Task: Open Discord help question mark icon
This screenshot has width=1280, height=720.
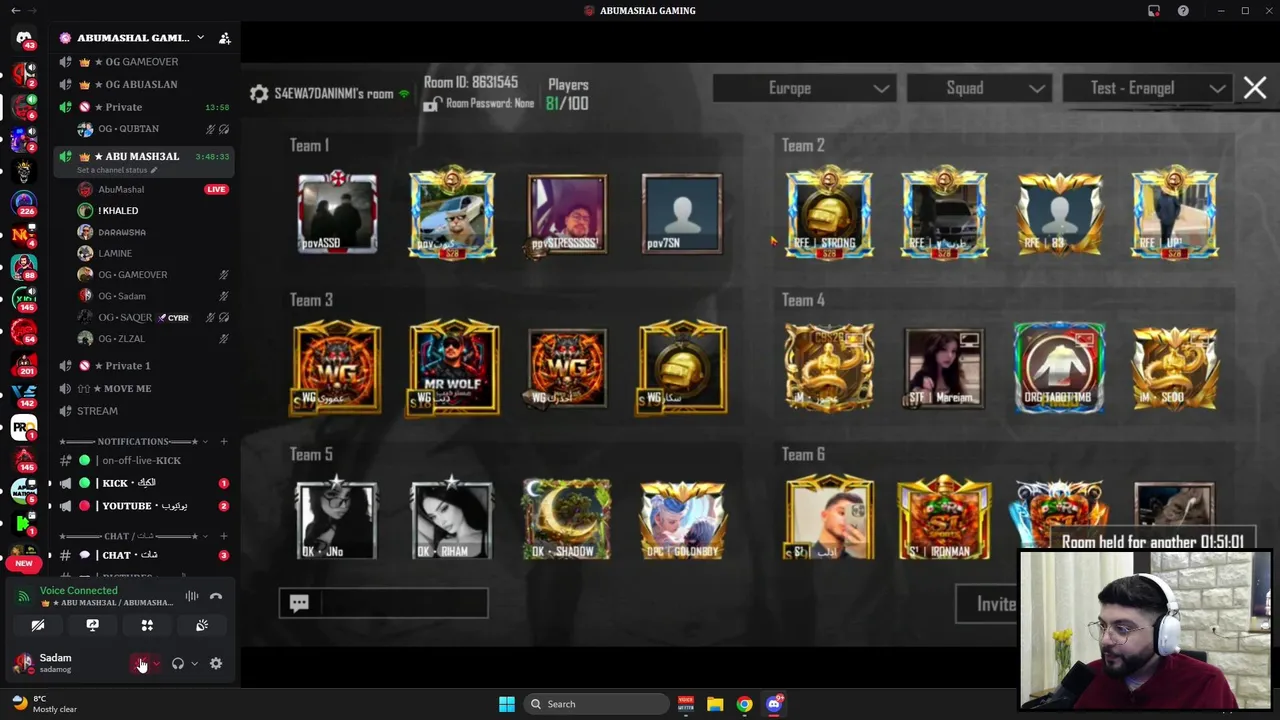Action: click(x=1183, y=11)
